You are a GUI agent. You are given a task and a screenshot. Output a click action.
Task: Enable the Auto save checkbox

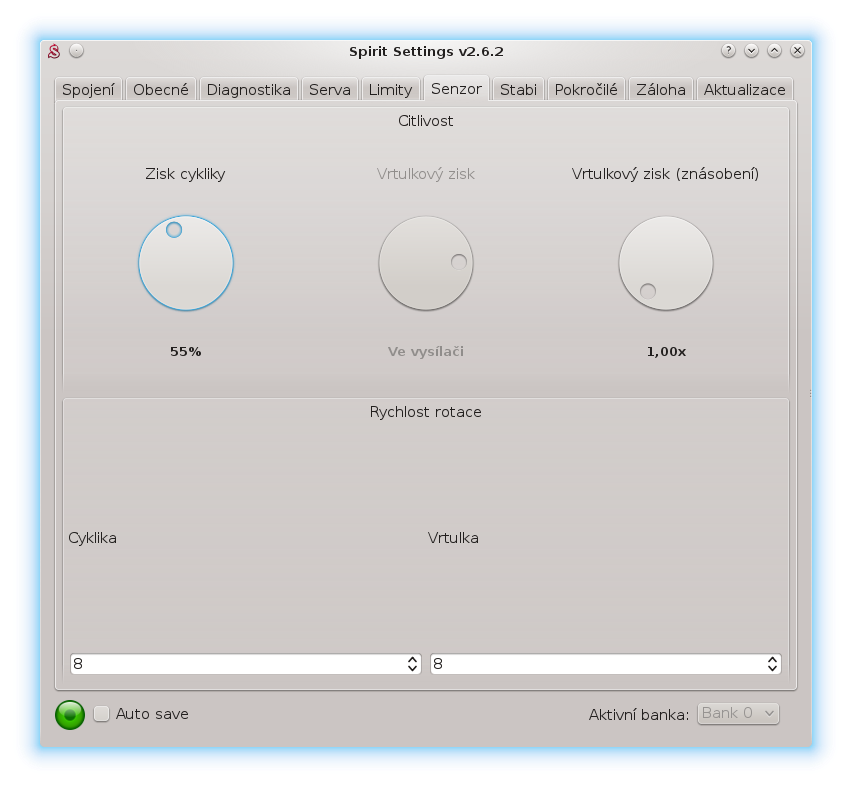coord(102,714)
